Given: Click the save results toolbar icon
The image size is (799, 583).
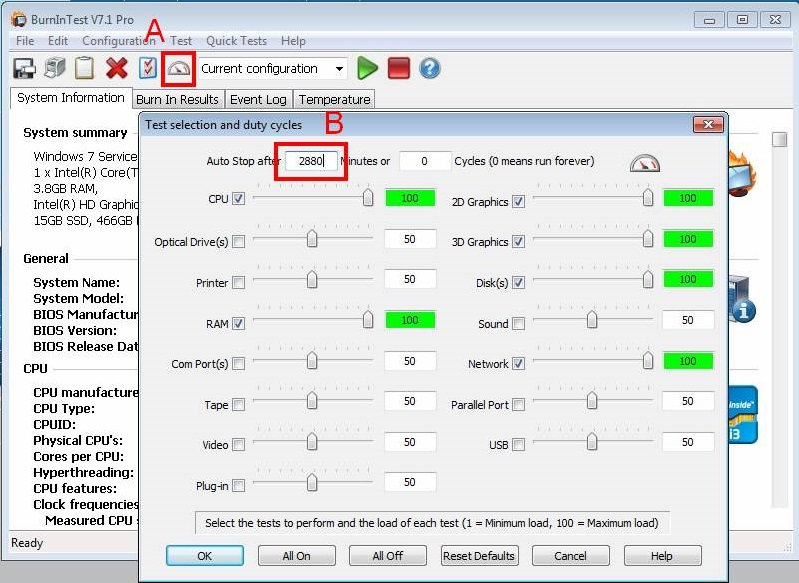Looking at the screenshot, I should (24, 68).
